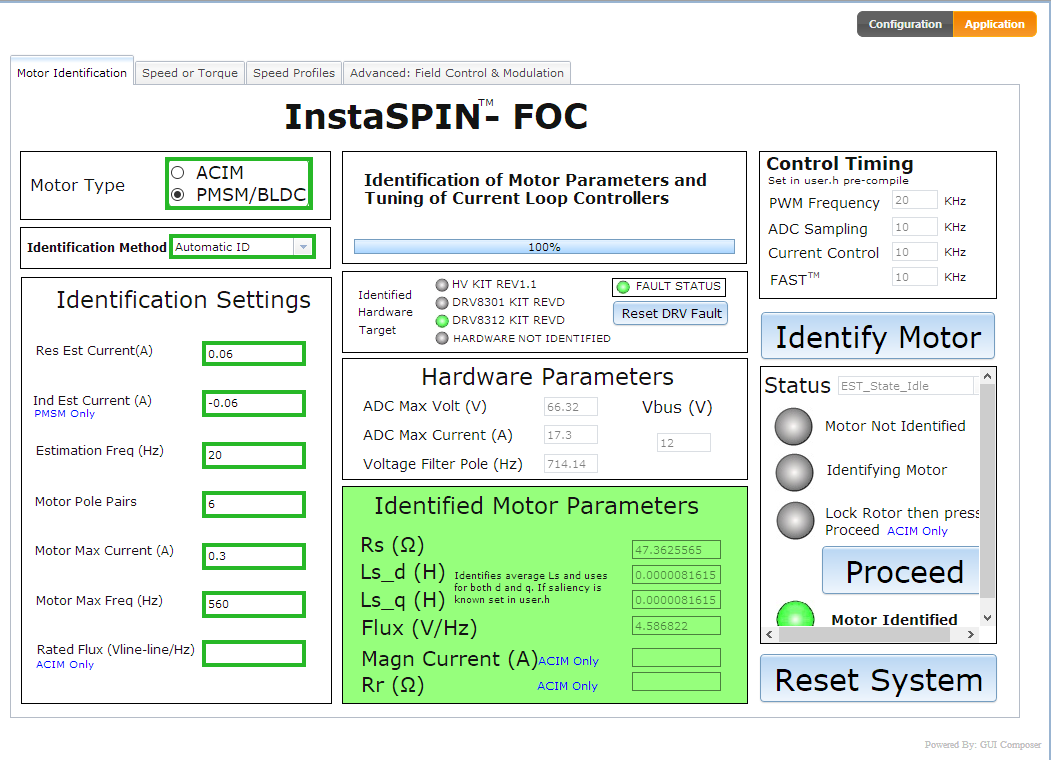Click the Flux value 4.586822
This screenshot has height=760, width=1051.
[676, 626]
